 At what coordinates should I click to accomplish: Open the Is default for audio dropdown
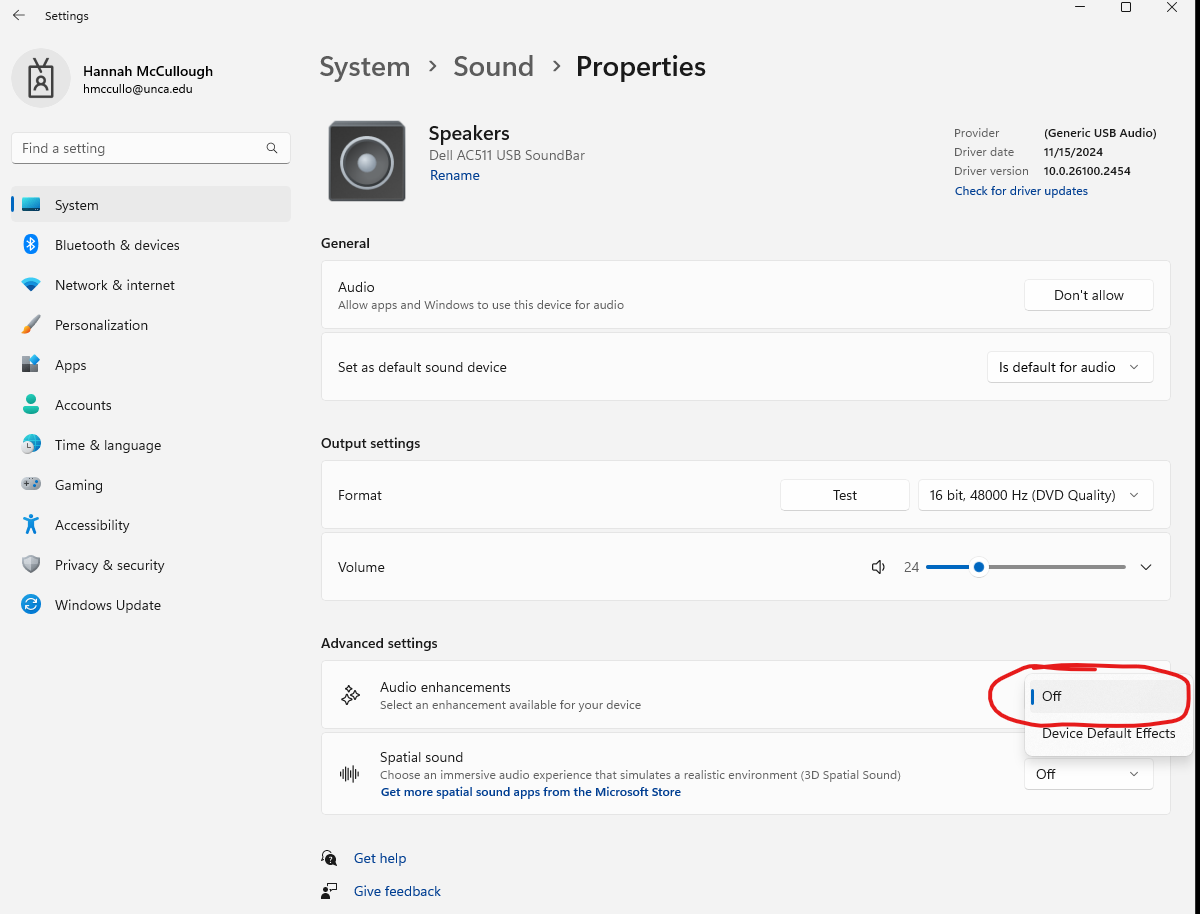1069,367
